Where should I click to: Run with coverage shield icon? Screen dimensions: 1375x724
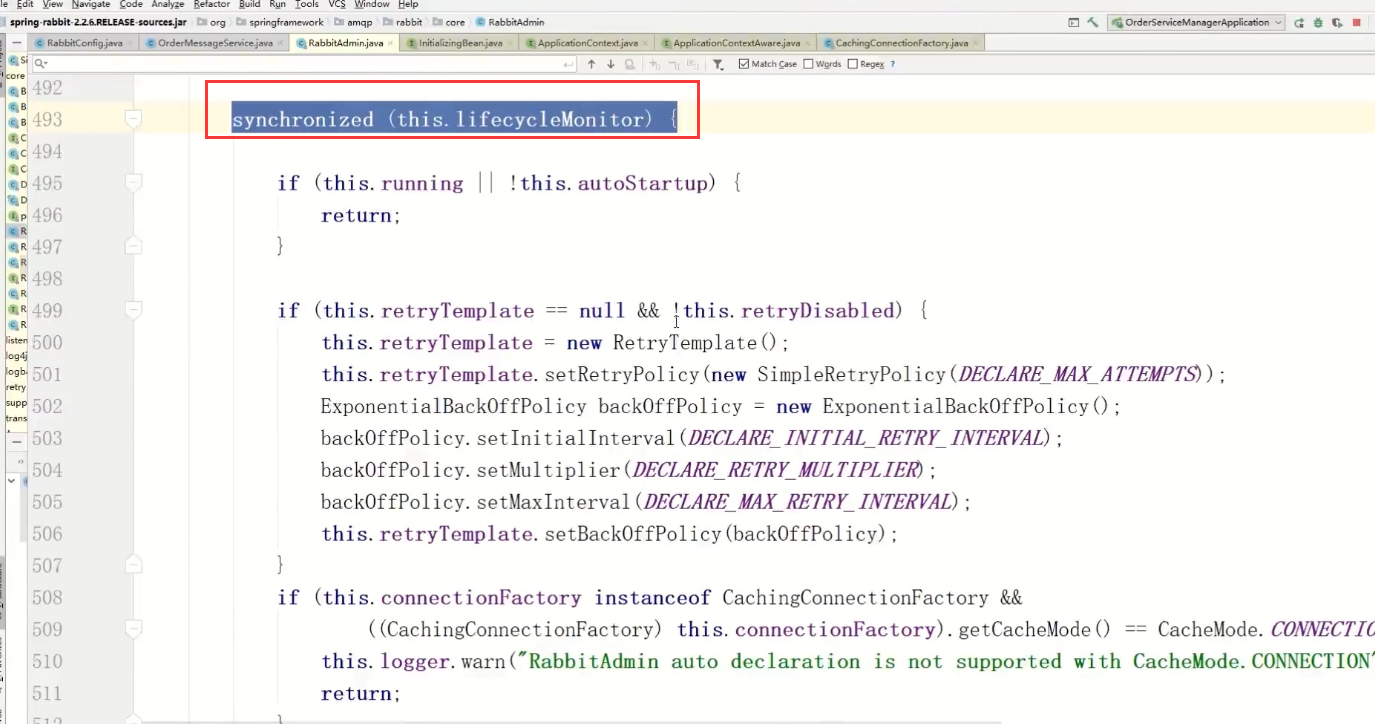(1337, 22)
